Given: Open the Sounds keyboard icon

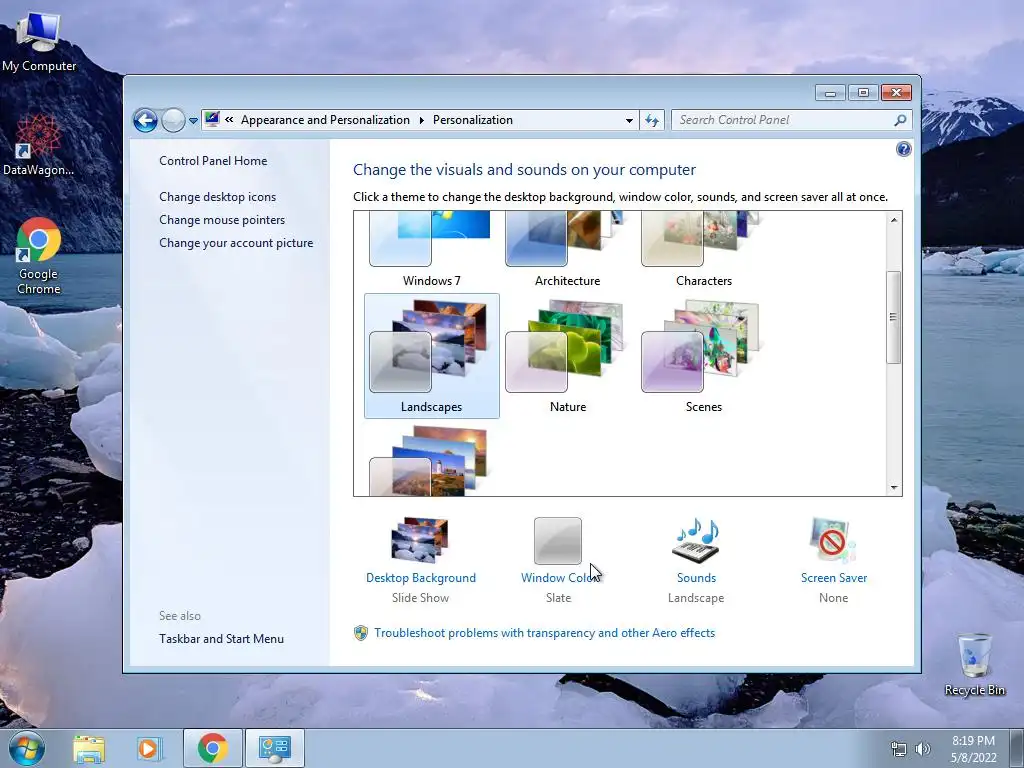Looking at the screenshot, I should (696, 540).
